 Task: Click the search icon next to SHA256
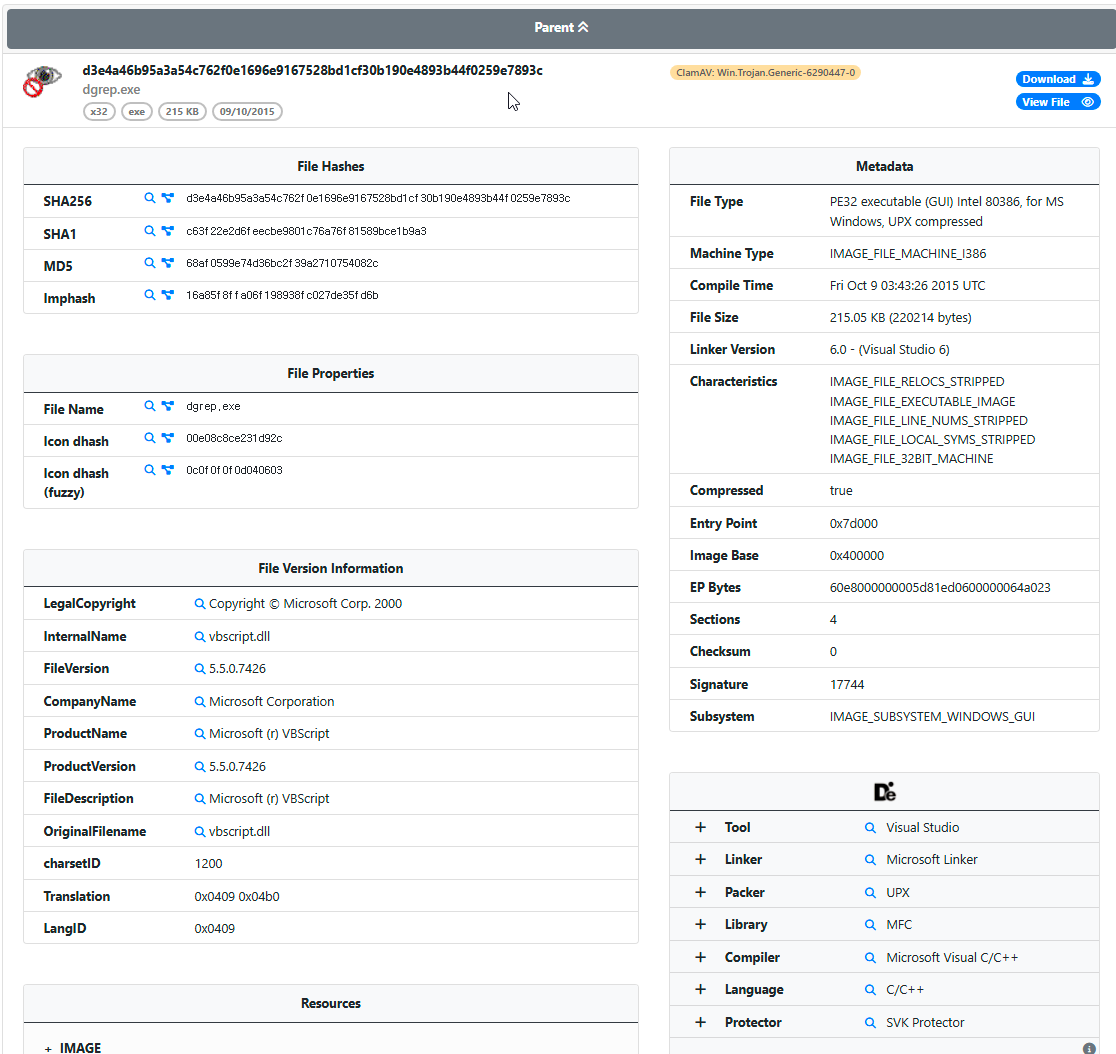click(150, 199)
